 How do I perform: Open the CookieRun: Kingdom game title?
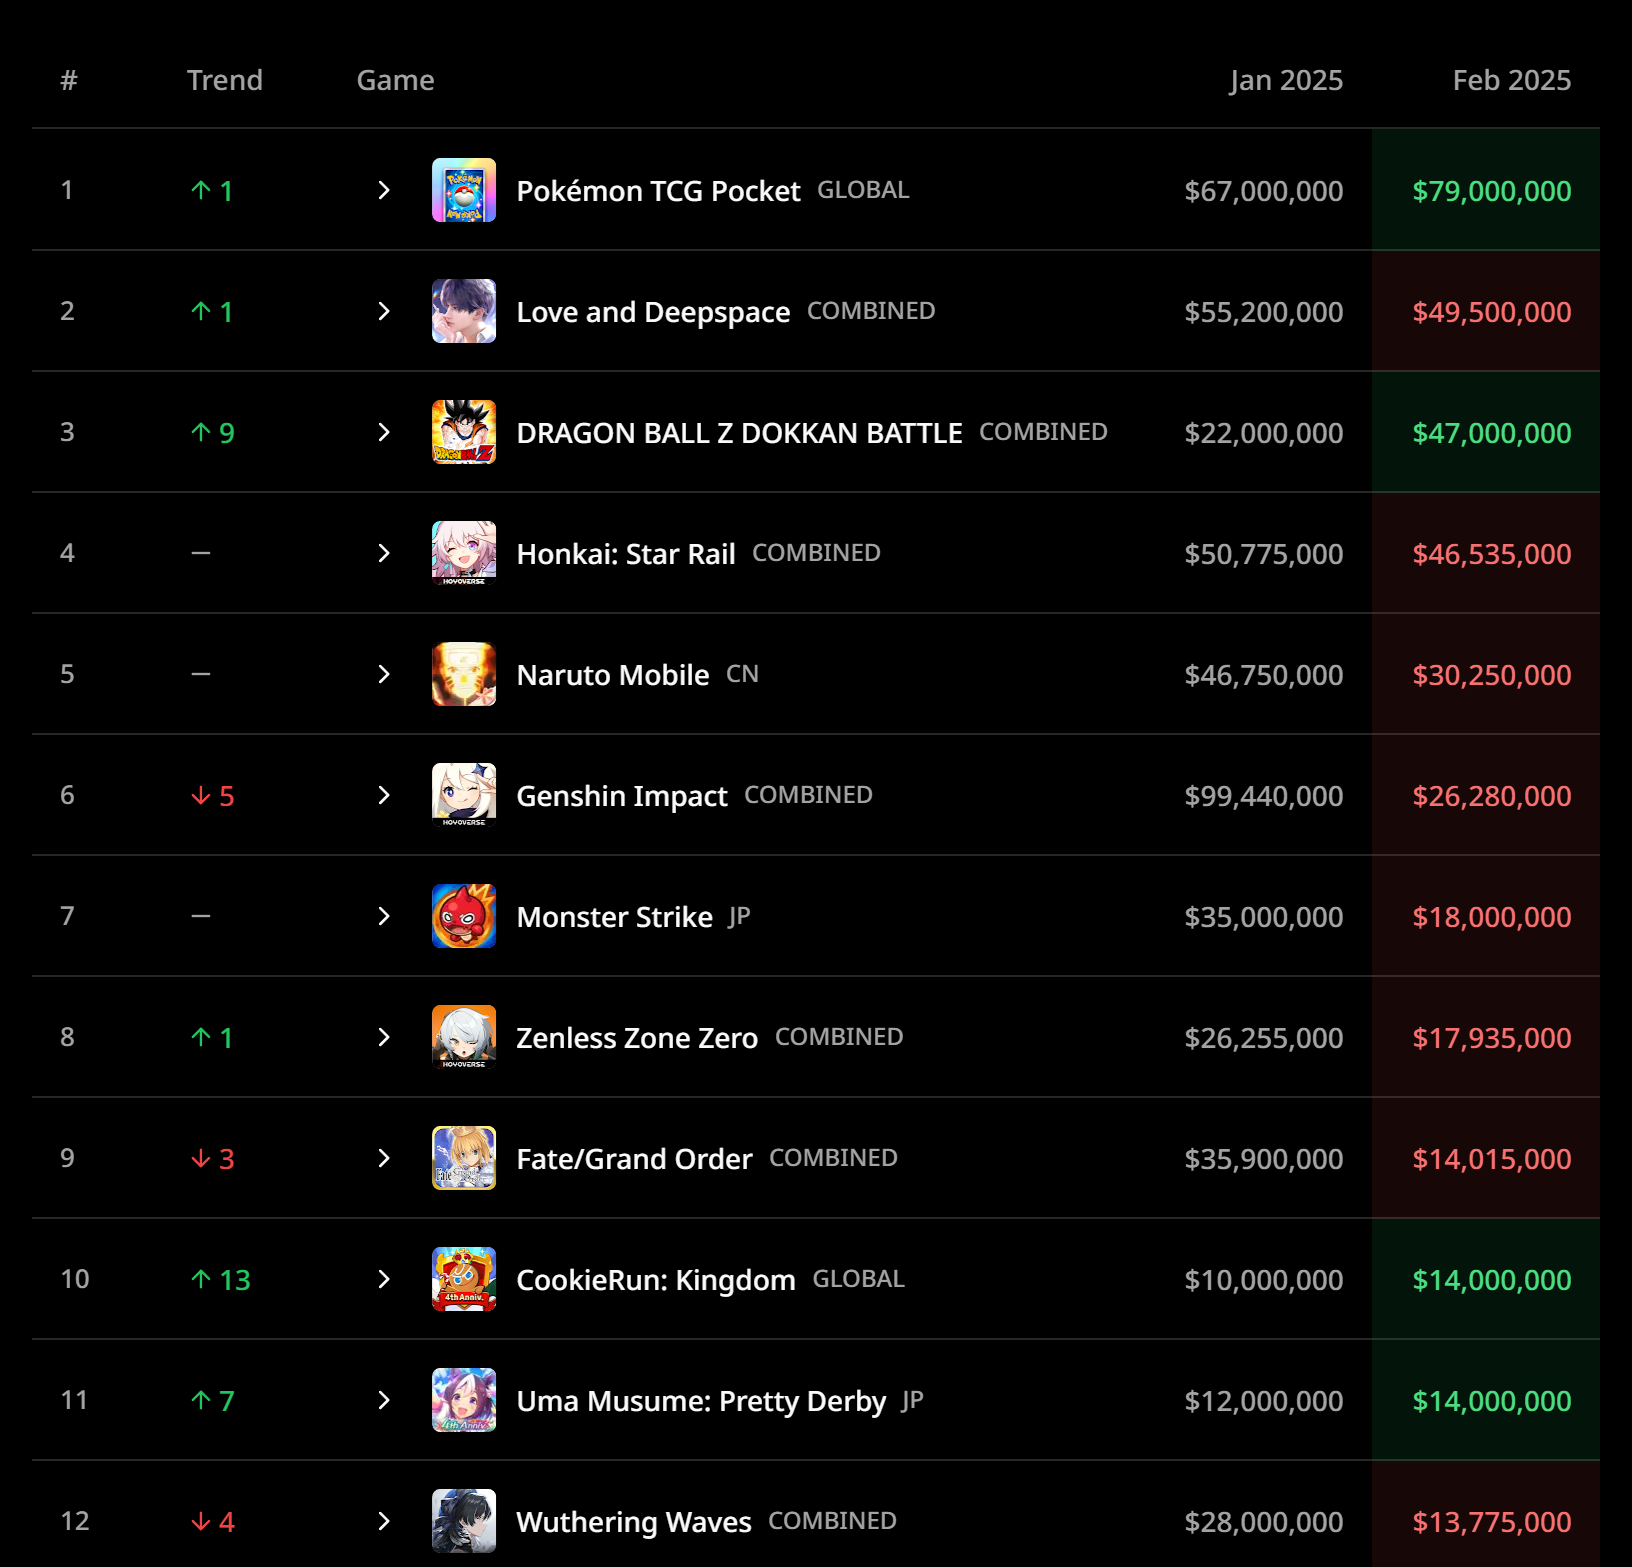(x=656, y=1280)
